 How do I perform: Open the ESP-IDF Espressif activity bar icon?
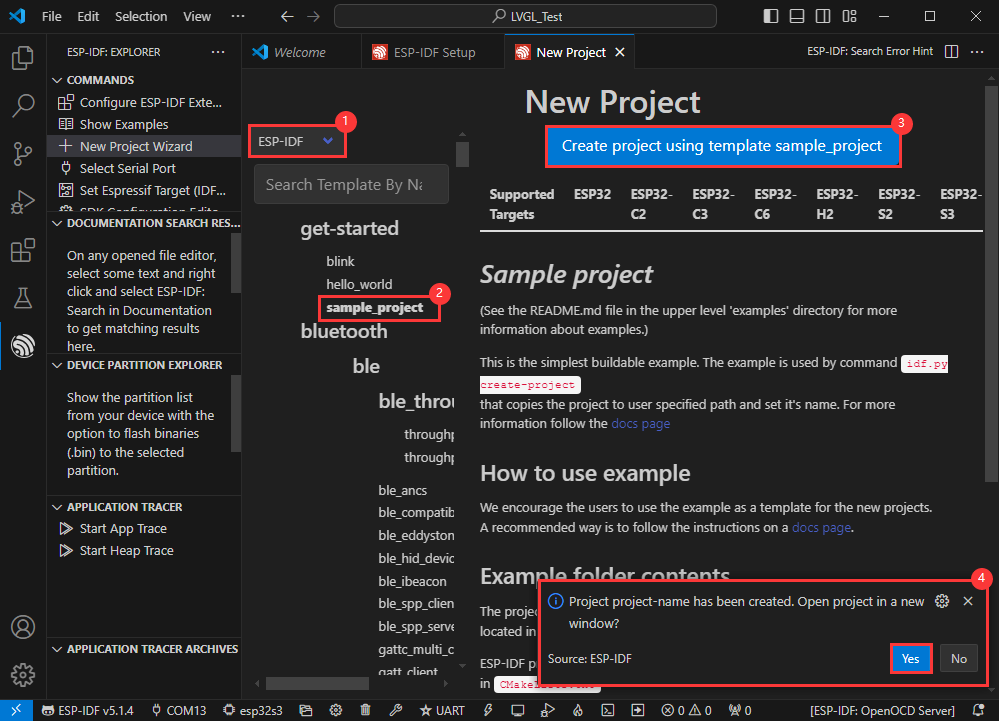click(x=23, y=345)
